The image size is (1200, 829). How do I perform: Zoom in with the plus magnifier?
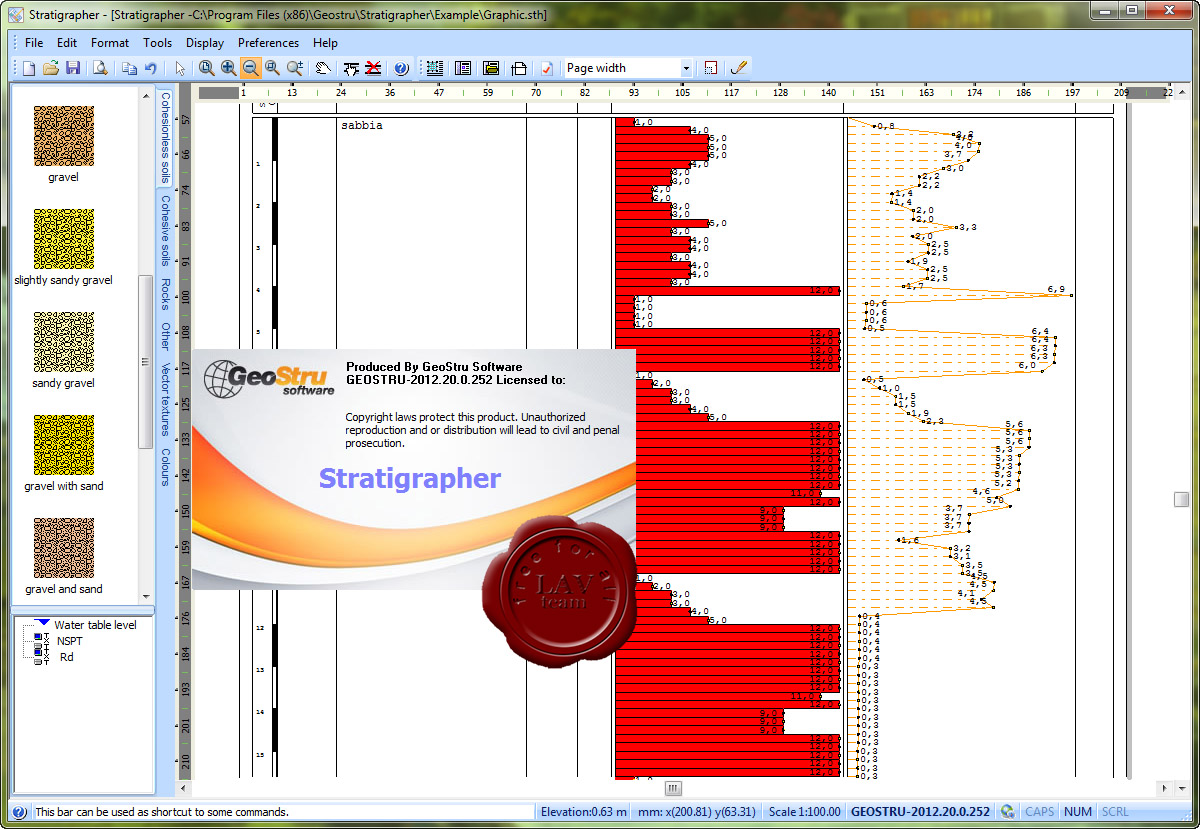[x=228, y=68]
